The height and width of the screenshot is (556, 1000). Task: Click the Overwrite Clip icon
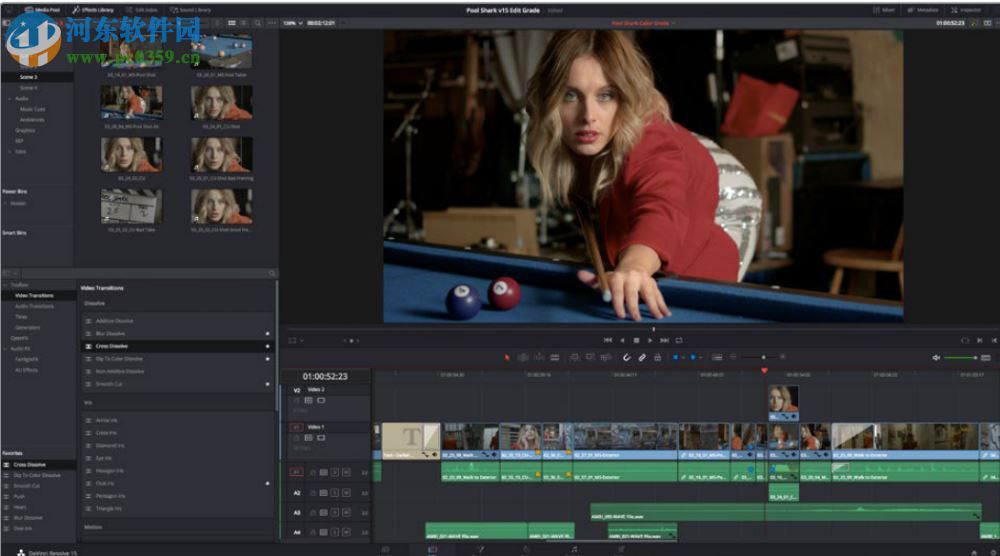[x=590, y=358]
